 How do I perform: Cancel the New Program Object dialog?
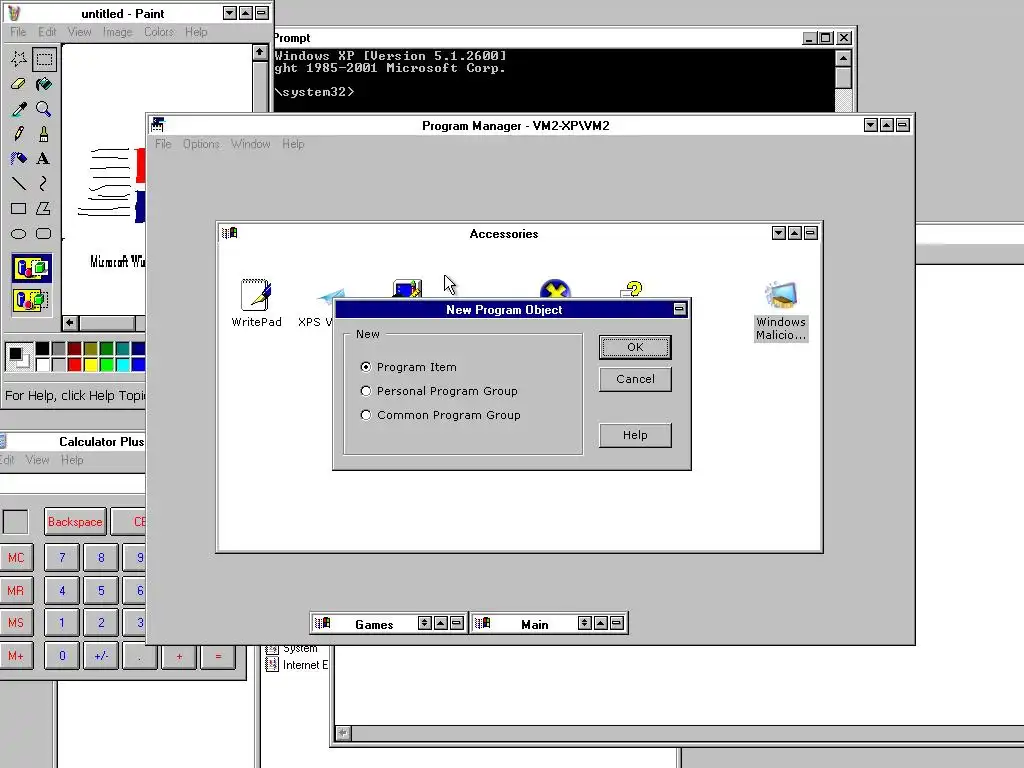[x=635, y=379]
